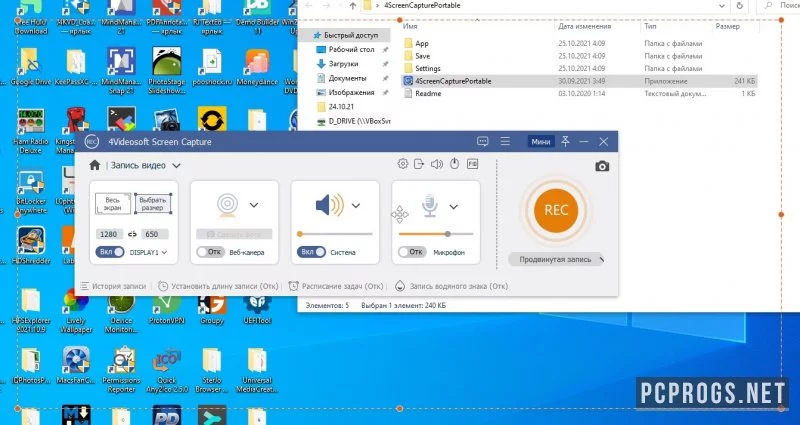
Task: Swap width and height dimensions icon
Action: click(132, 234)
